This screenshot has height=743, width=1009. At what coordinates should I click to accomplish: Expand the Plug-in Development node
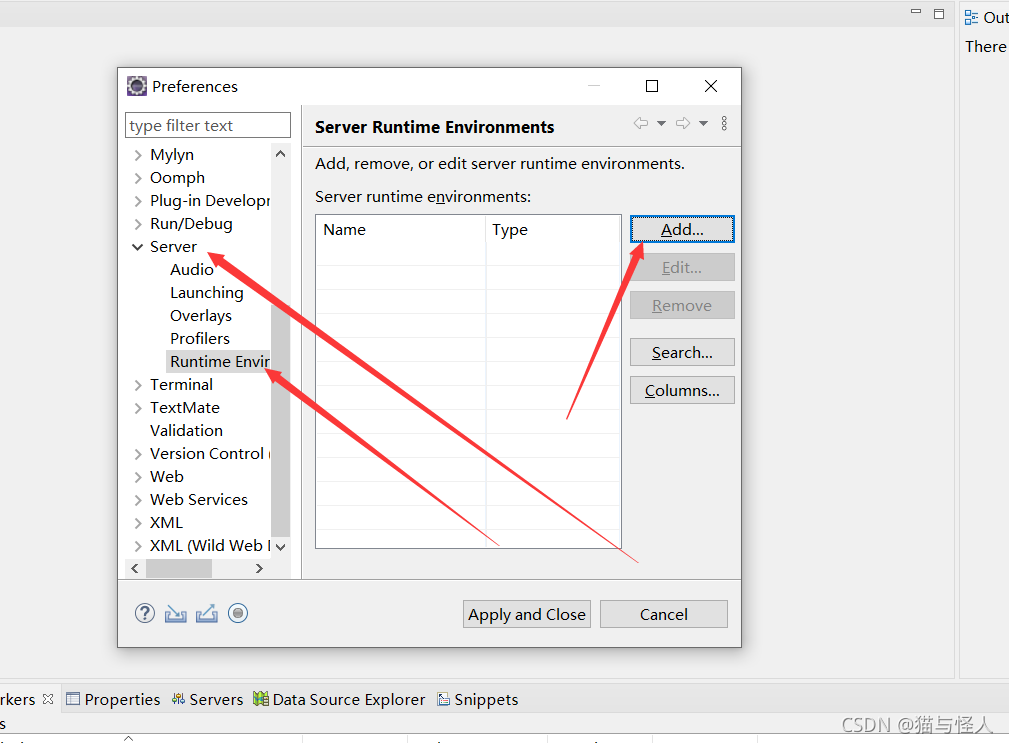(x=138, y=201)
